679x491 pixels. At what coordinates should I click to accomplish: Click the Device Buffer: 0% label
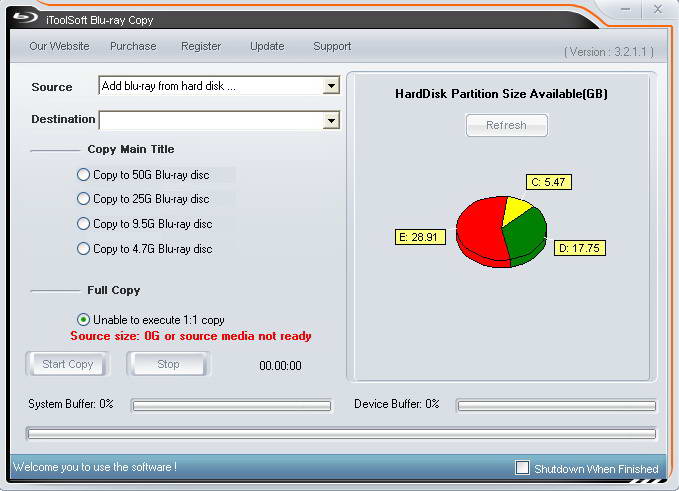click(x=397, y=404)
